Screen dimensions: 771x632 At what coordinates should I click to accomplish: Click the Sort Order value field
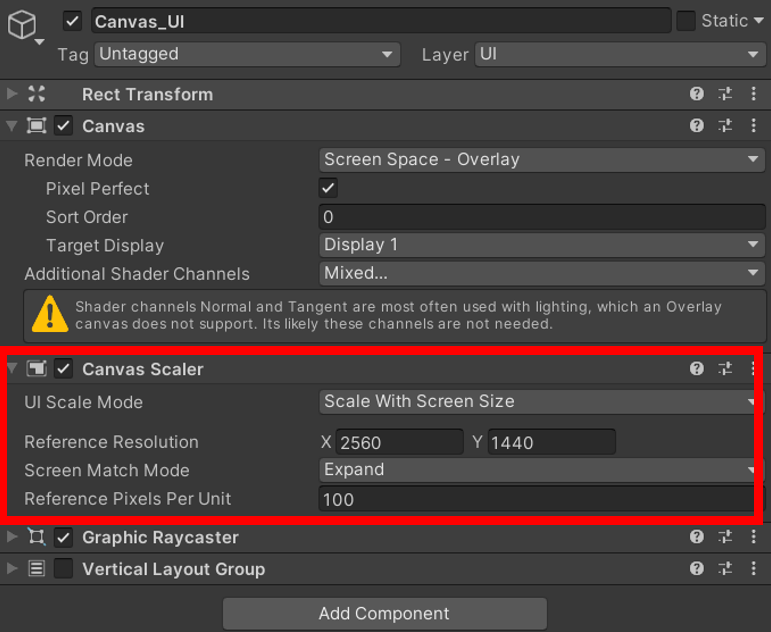click(x=542, y=217)
